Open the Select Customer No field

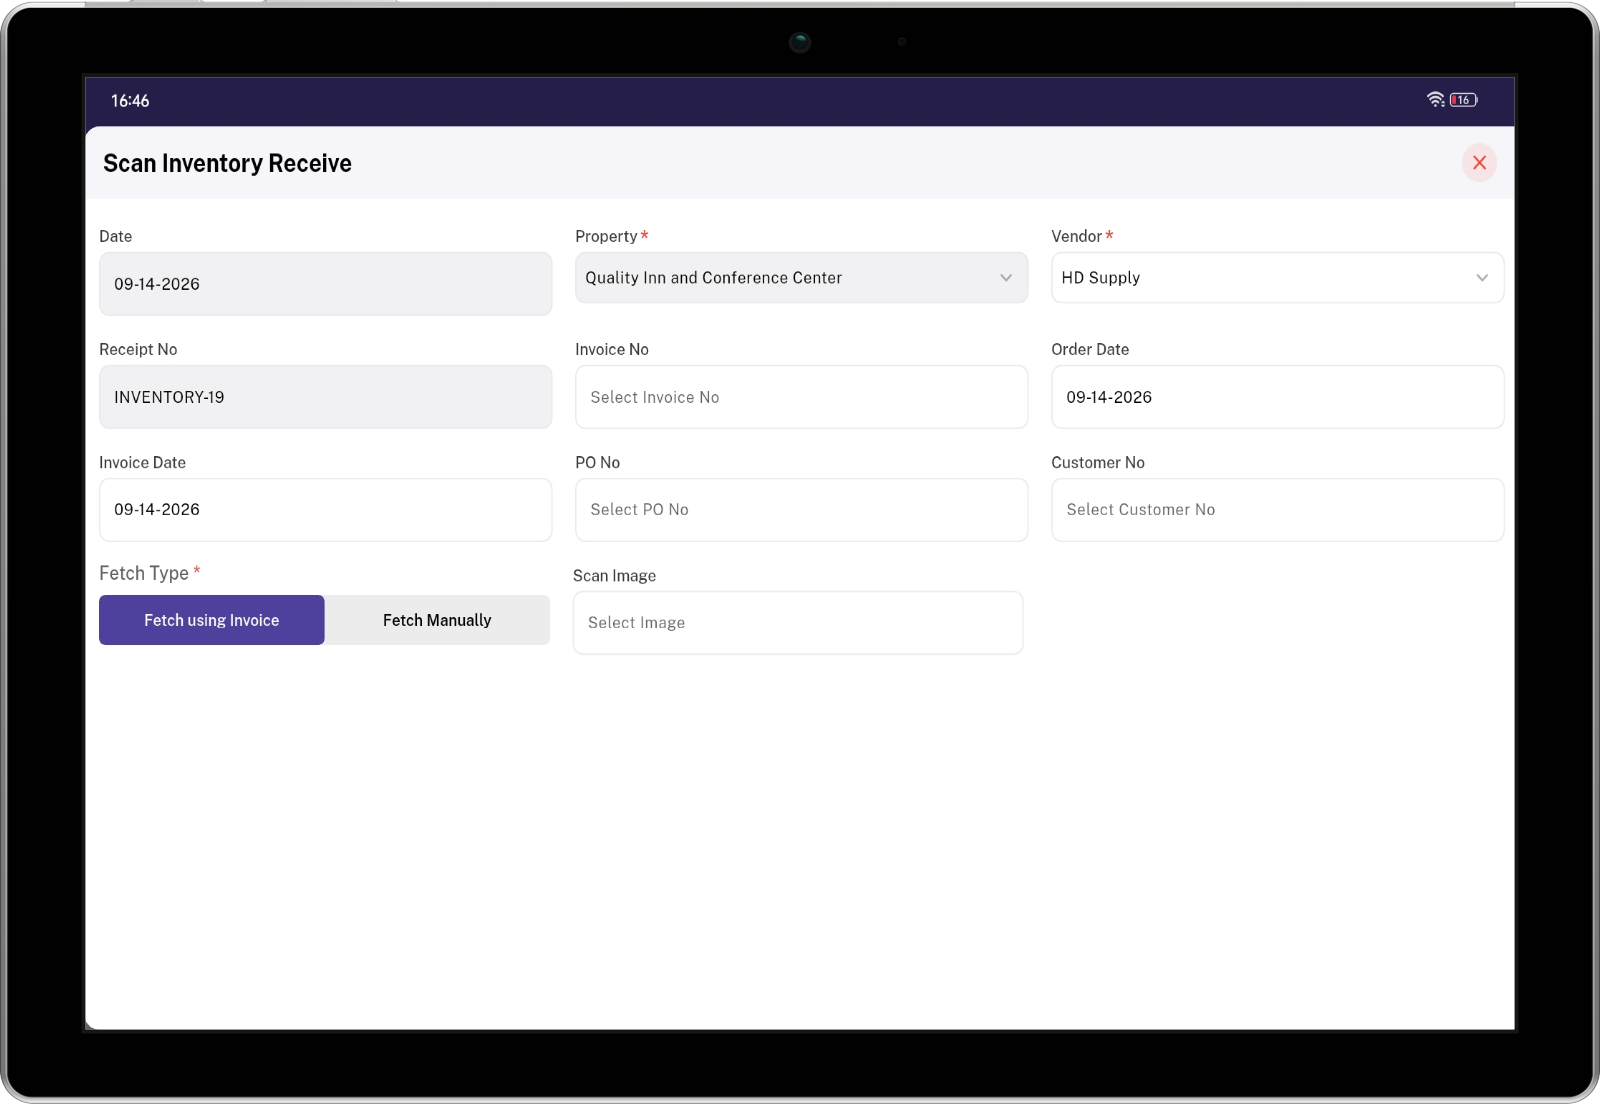click(1277, 510)
